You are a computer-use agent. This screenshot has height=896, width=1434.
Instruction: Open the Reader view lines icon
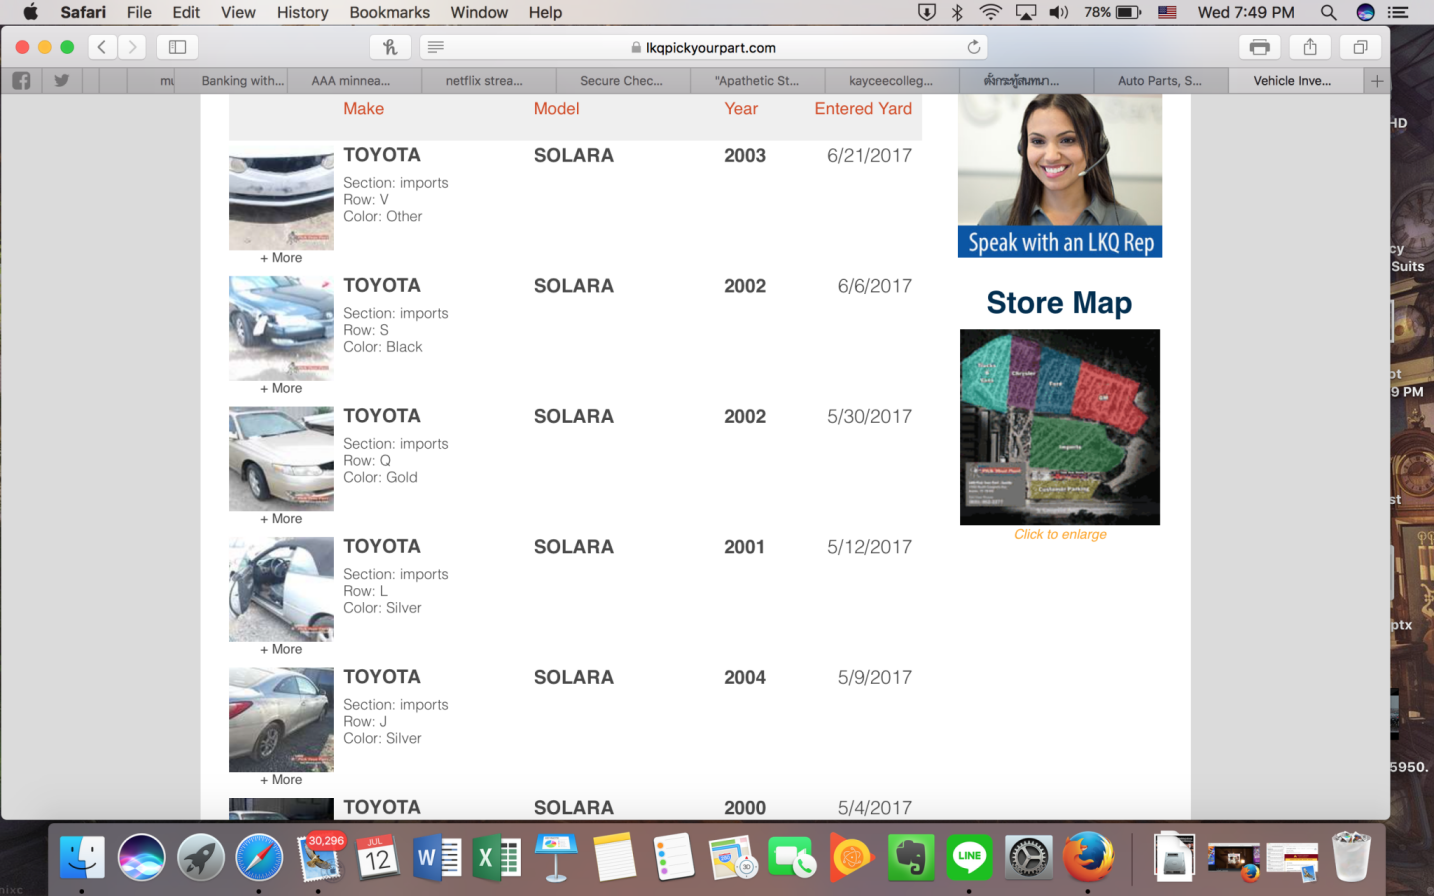[436, 47]
